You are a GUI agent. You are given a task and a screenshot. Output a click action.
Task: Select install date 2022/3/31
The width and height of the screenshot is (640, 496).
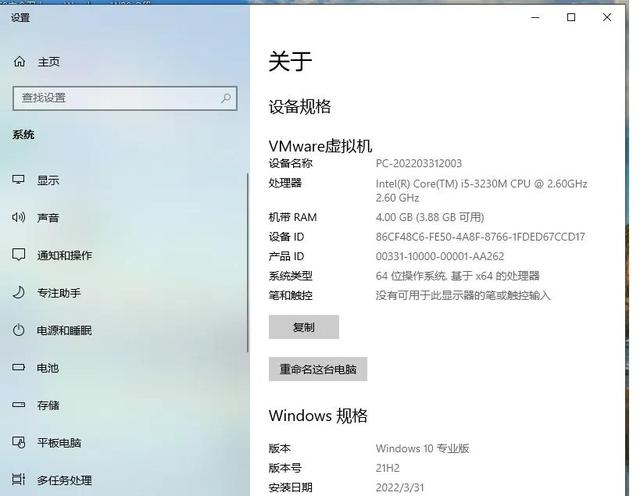pos(400,487)
